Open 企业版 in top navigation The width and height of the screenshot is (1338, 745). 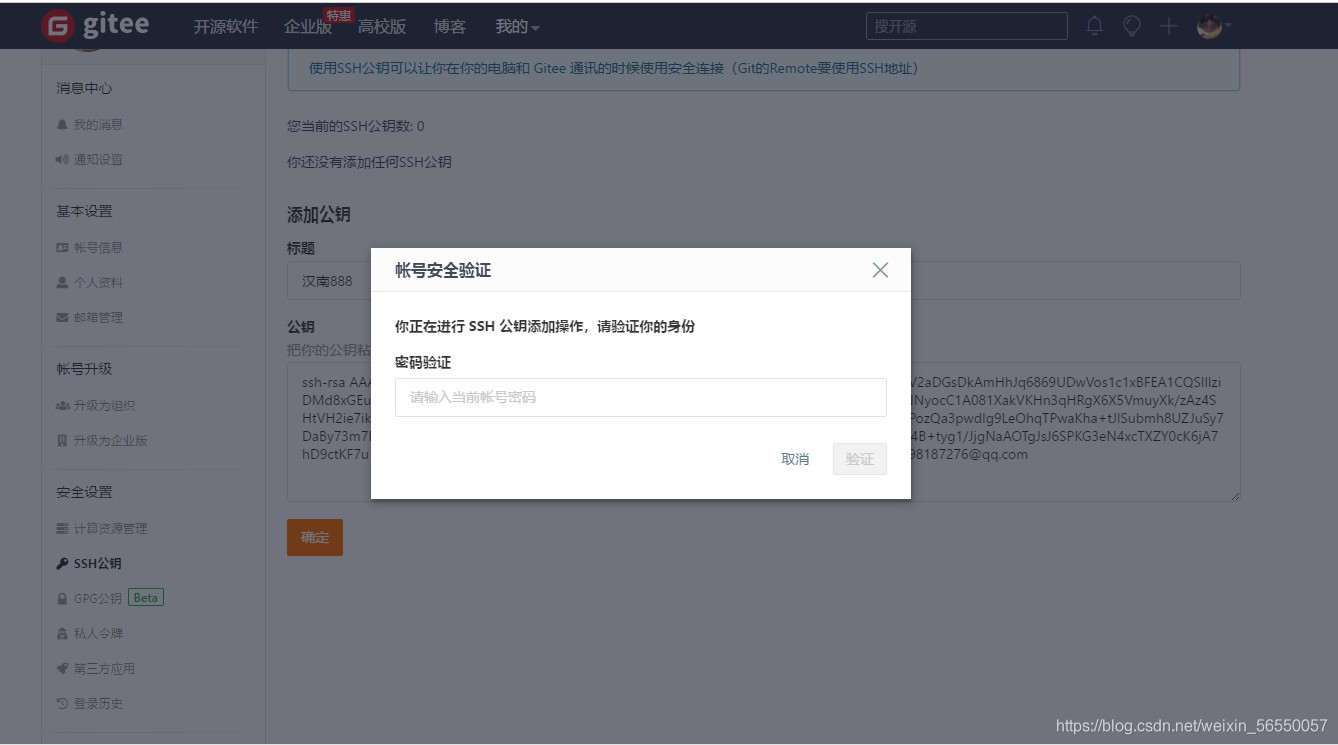(308, 27)
